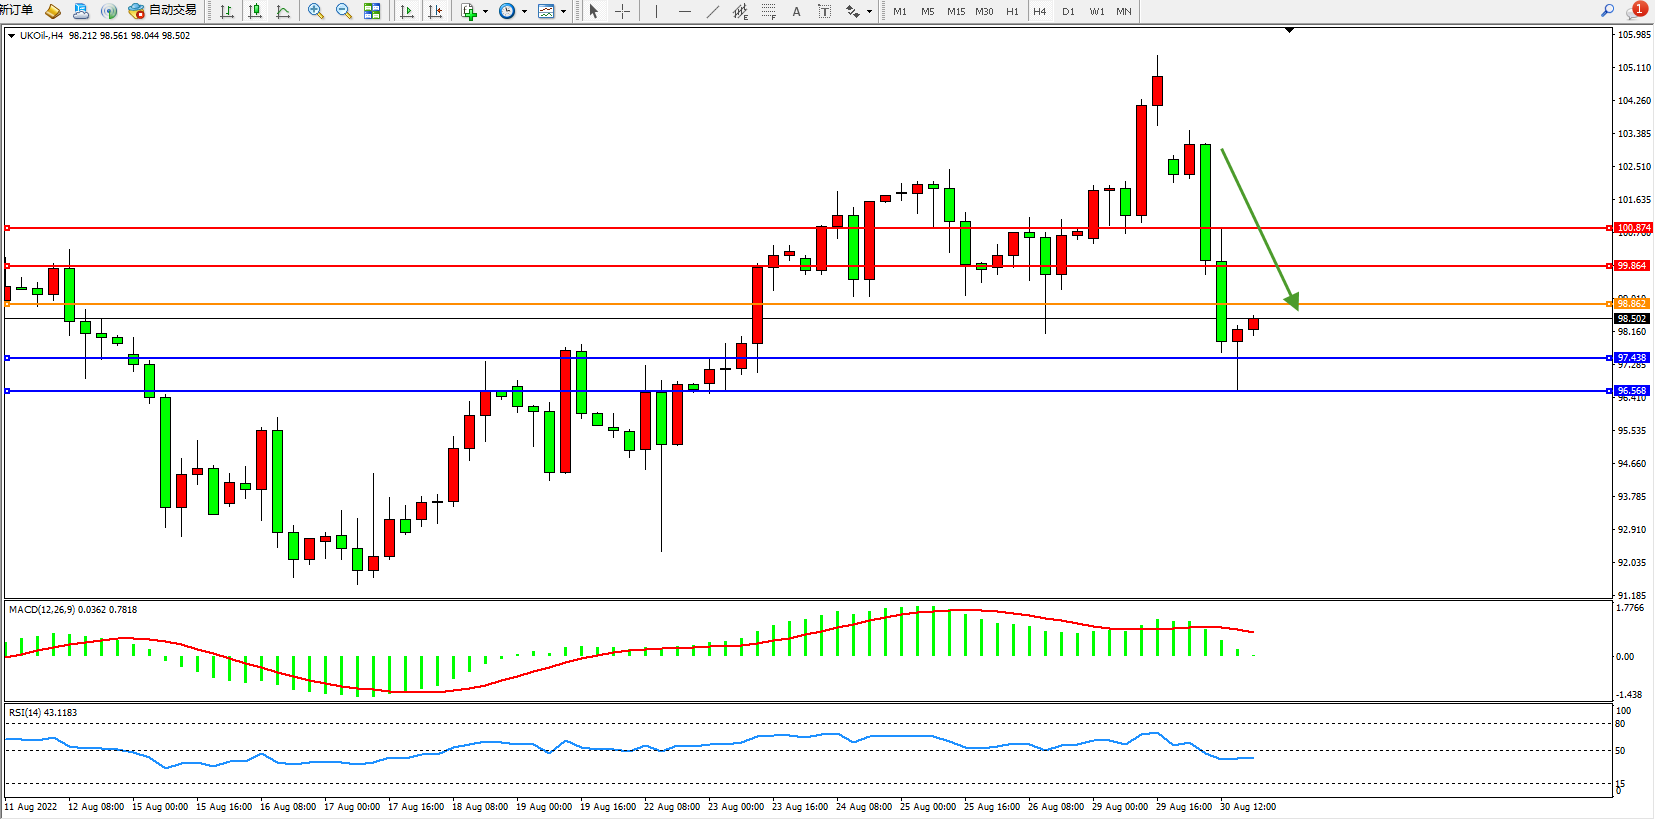
Task: Select the crosshair tool
Action: 622,11
